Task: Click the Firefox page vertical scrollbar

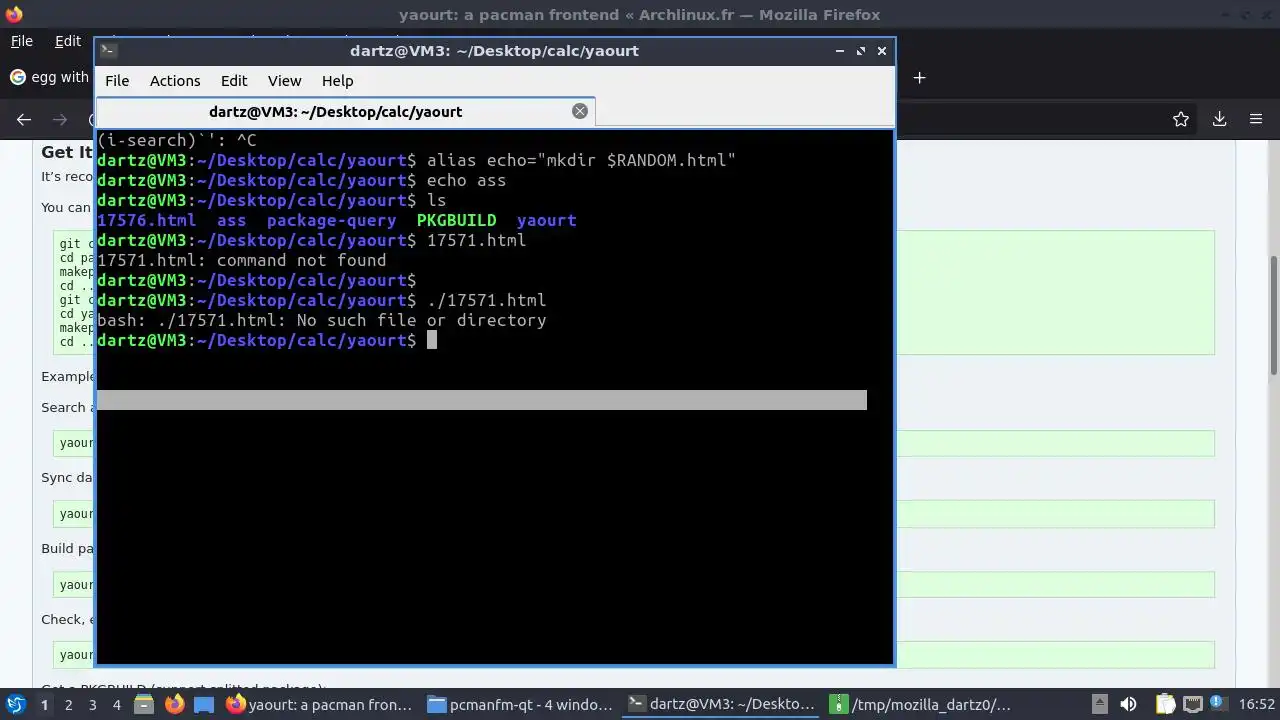Action: [1274, 314]
